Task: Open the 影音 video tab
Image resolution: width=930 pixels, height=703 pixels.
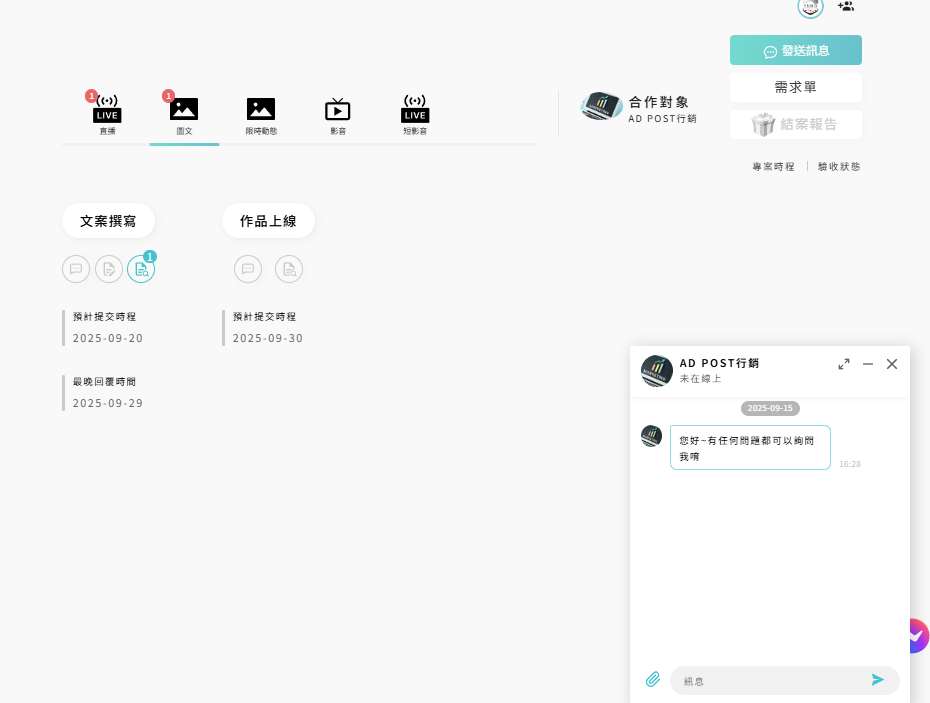Action: pyautogui.click(x=337, y=115)
